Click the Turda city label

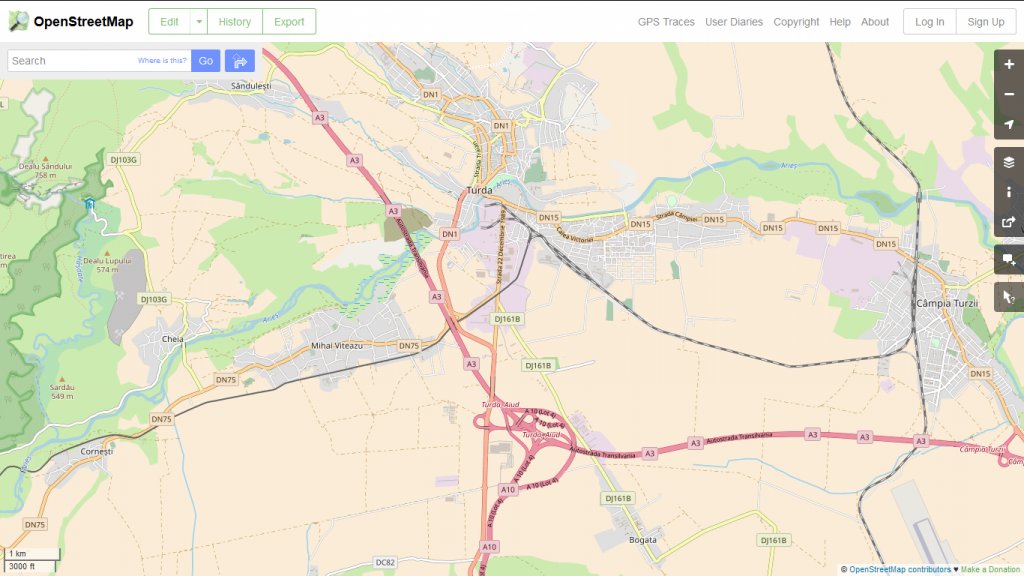479,190
